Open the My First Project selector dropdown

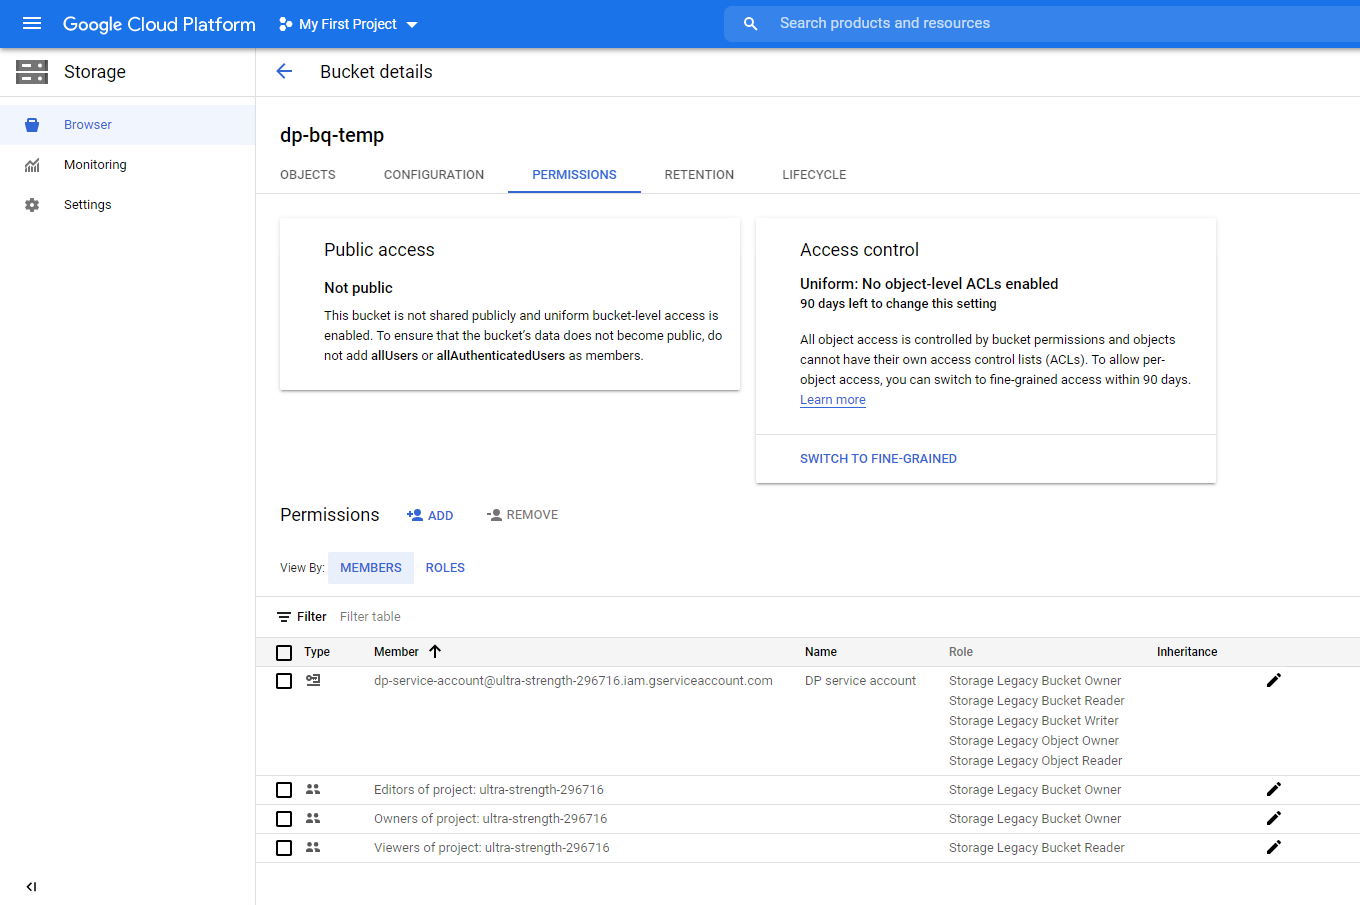[349, 24]
